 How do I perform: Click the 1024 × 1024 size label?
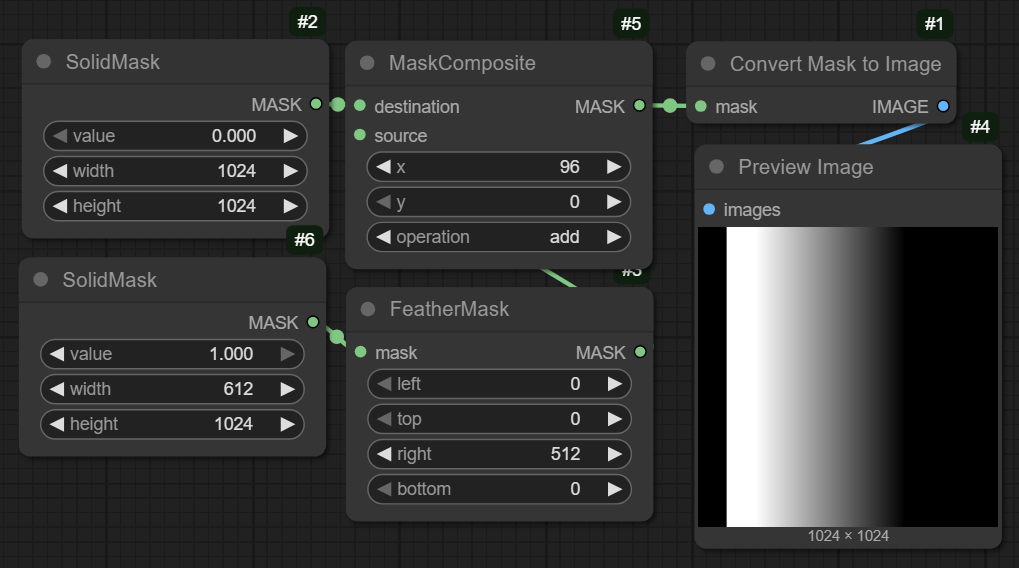[x=848, y=536]
